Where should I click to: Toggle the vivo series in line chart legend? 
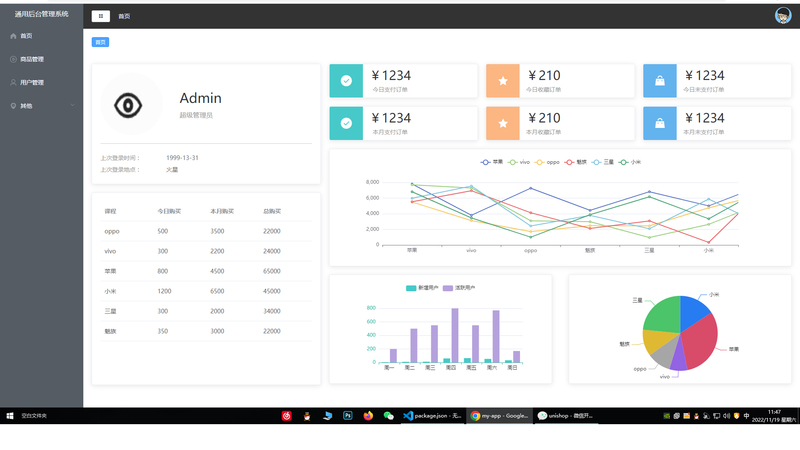click(x=519, y=162)
